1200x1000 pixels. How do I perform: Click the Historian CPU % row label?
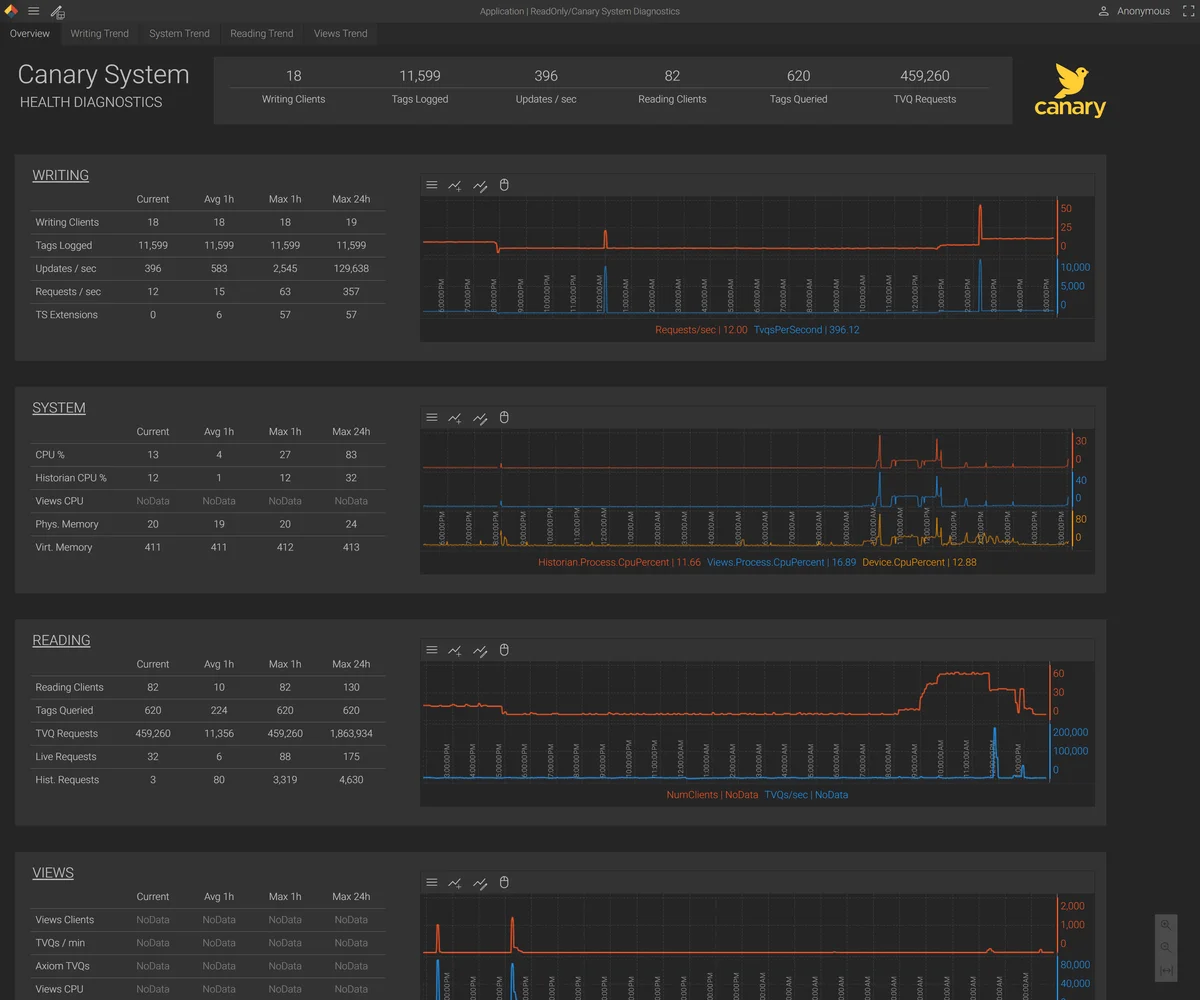point(70,478)
